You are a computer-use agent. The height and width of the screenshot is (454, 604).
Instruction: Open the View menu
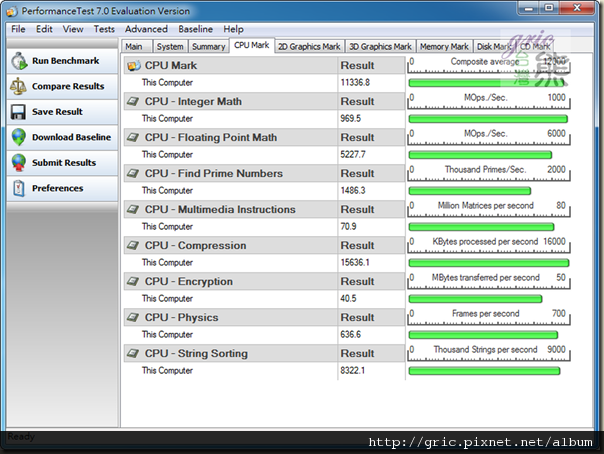point(73,29)
